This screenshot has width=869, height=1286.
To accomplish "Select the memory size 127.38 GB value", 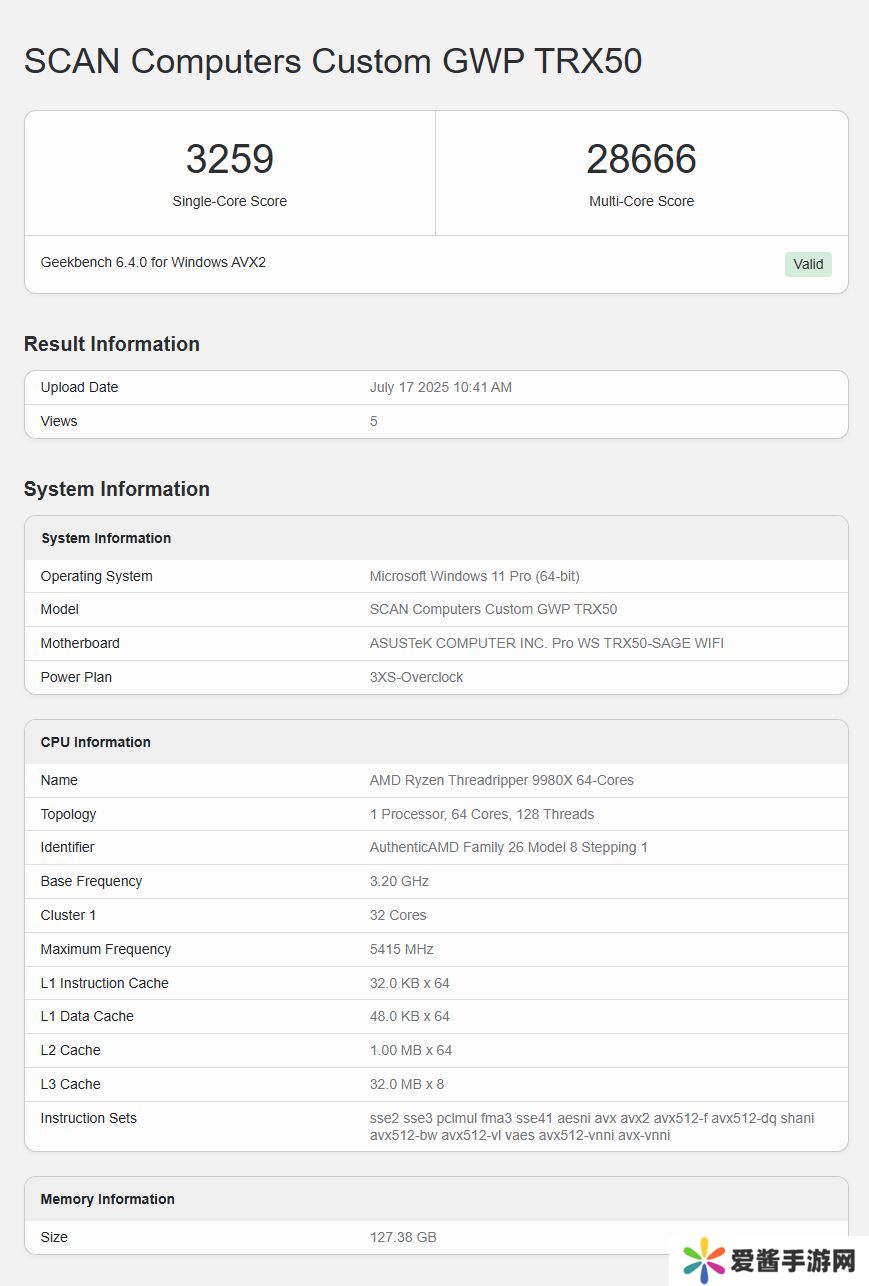I will pyautogui.click(x=403, y=1237).
